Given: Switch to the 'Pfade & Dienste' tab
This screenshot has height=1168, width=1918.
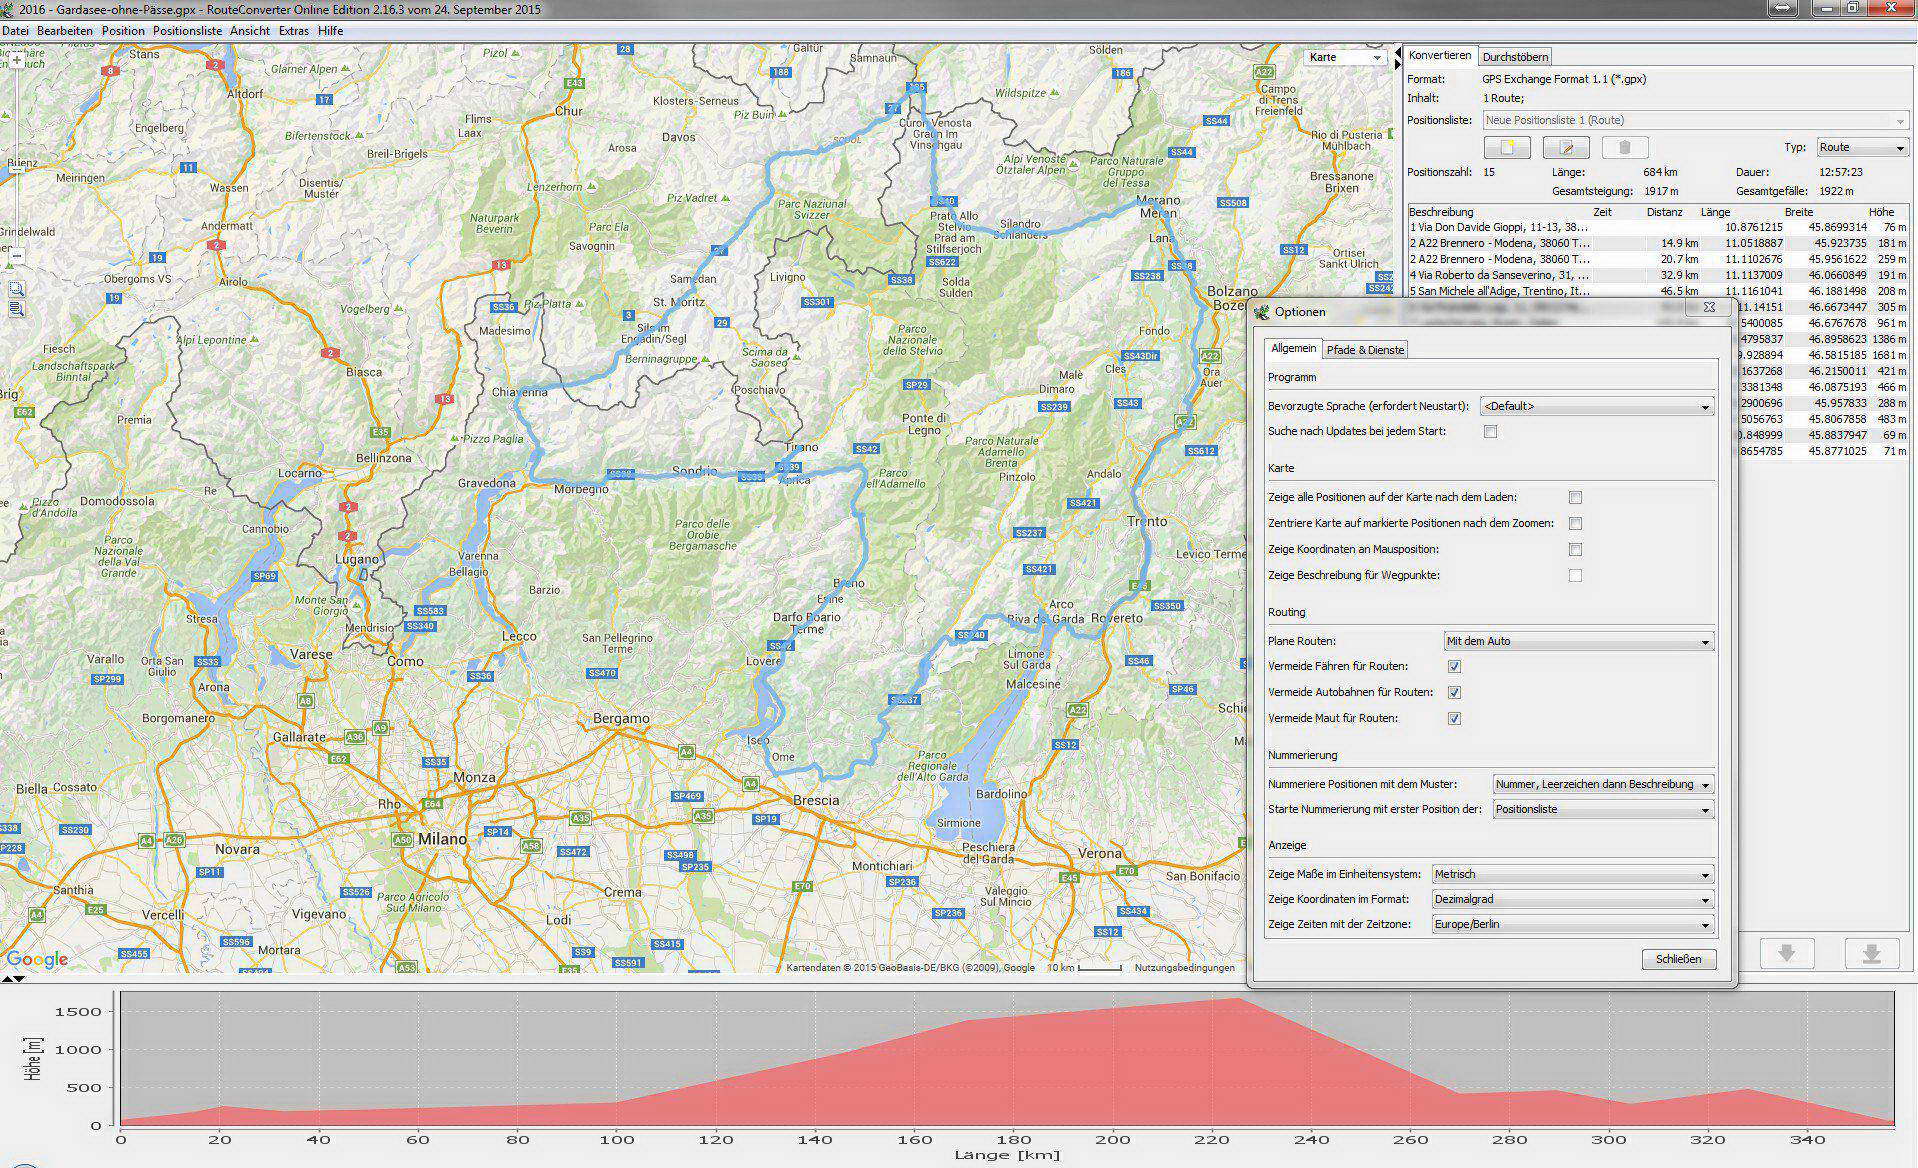Looking at the screenshot, I should 1365,350.
